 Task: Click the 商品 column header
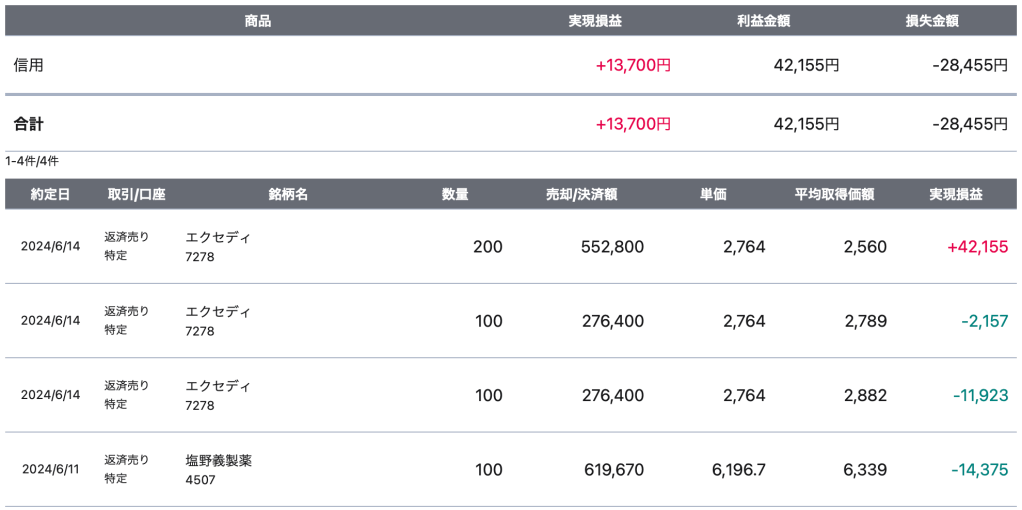click(x=258, y=21)
